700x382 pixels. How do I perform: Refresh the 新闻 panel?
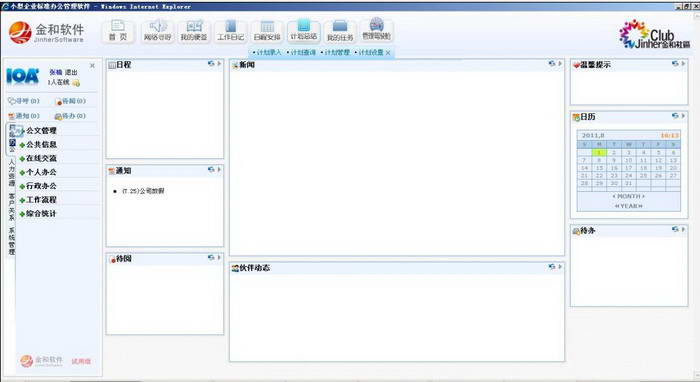[552, 64]
